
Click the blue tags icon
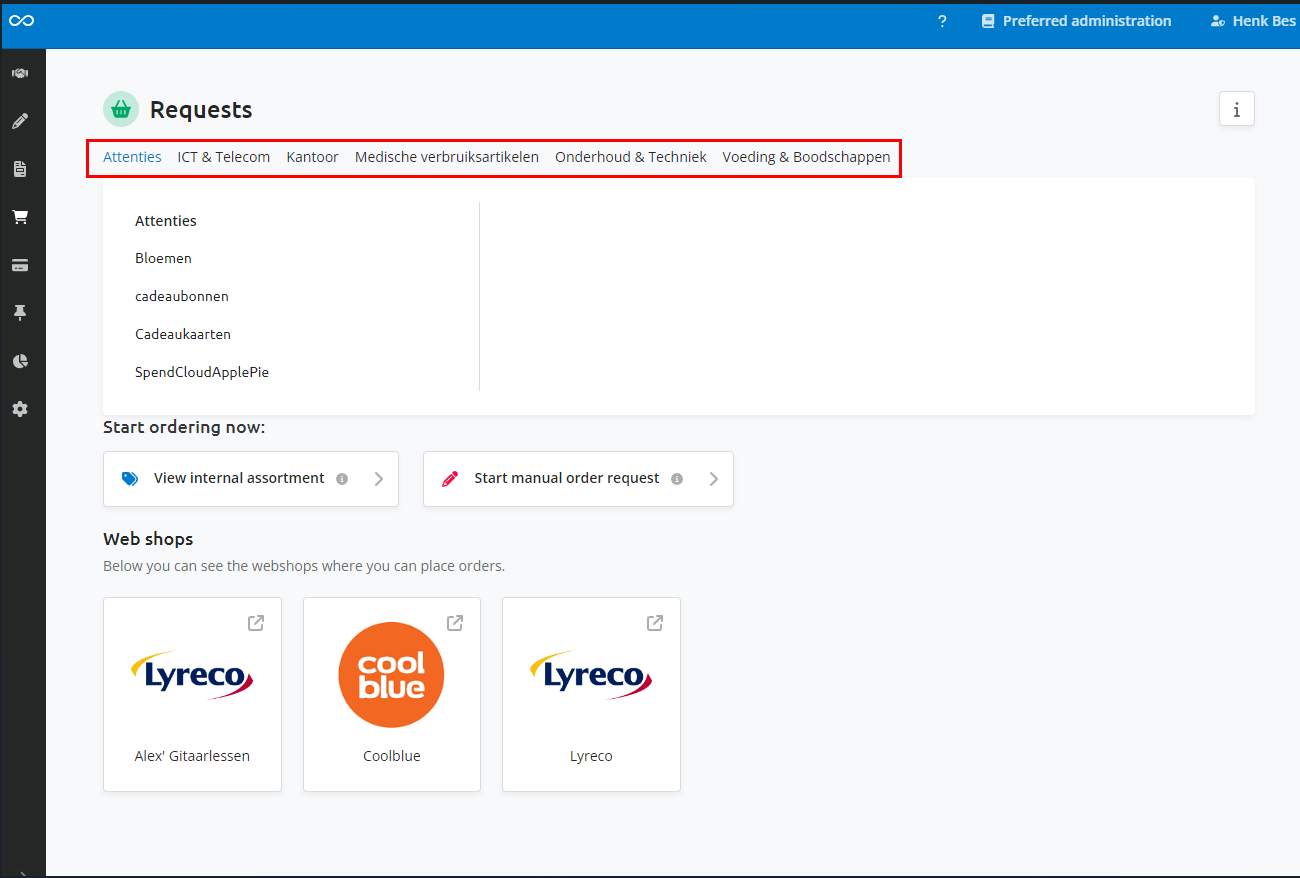130,479
